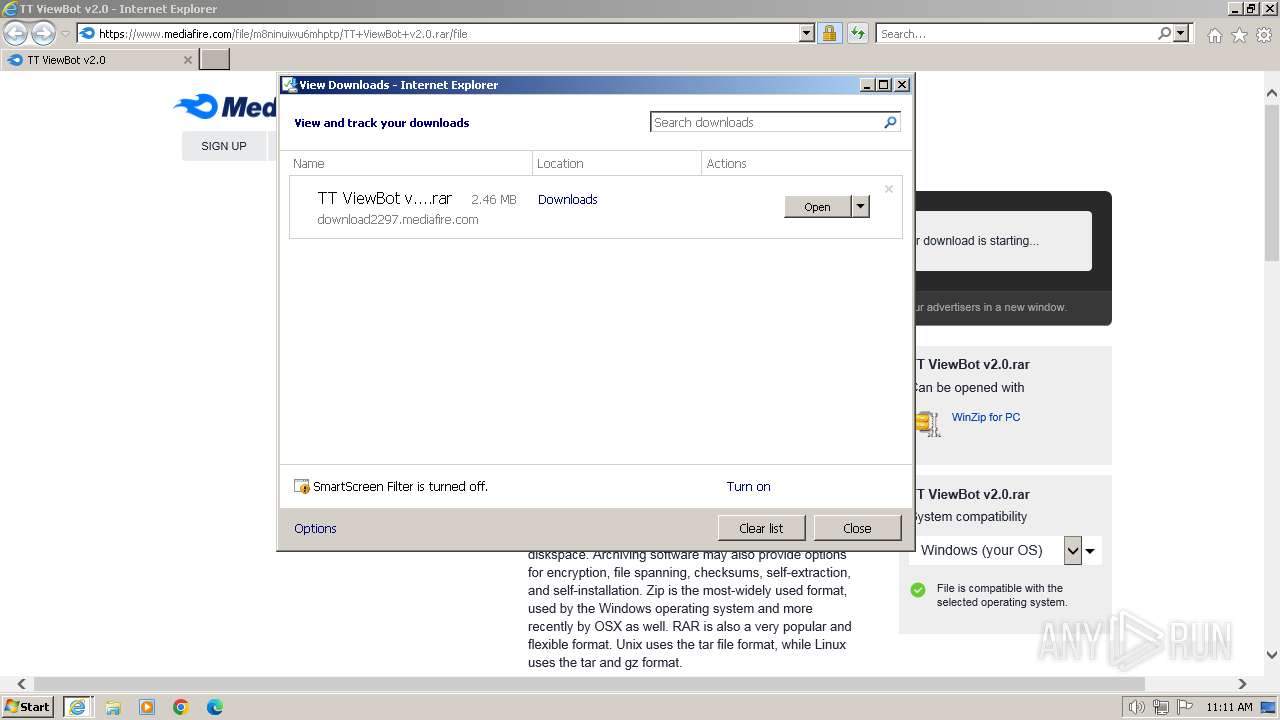Click the Actions column header

tap(806, 163)
